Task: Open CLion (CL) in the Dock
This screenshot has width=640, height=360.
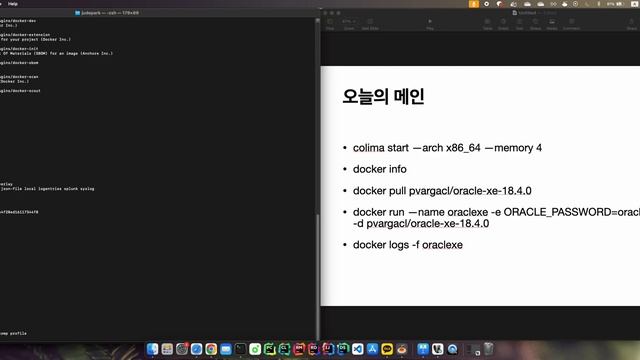Action: [284, 349]
